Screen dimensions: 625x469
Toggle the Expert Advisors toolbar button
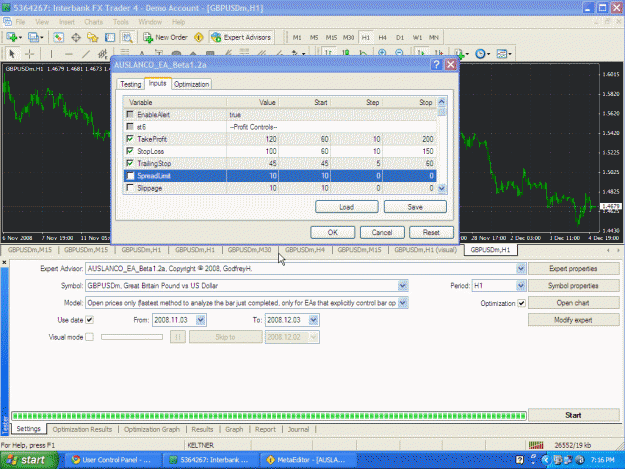tap(242, 37)
